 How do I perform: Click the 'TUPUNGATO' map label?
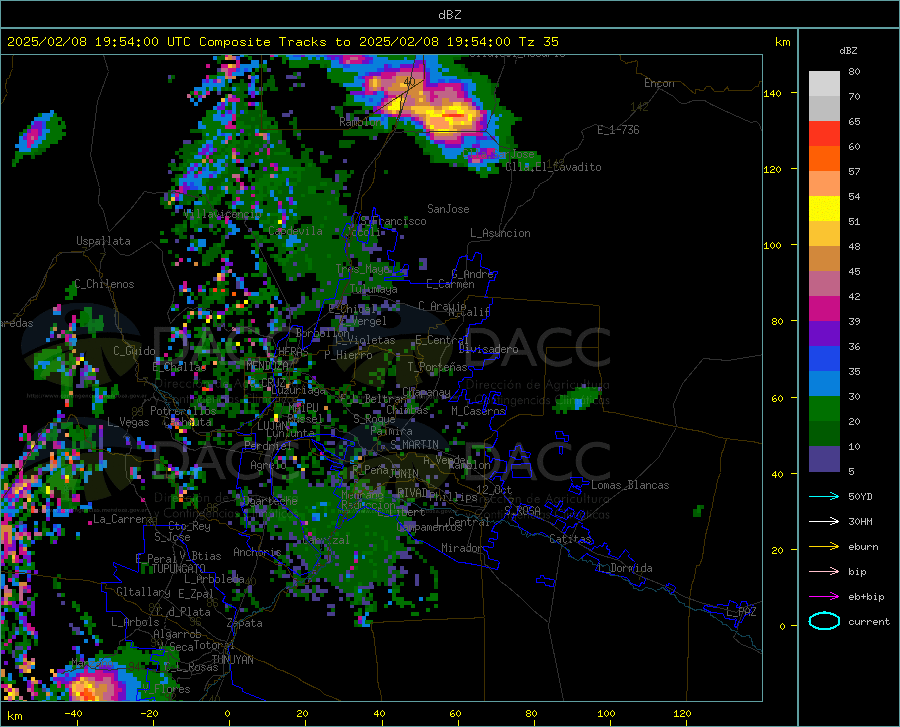pyautogui.click(x=179, y=568)
